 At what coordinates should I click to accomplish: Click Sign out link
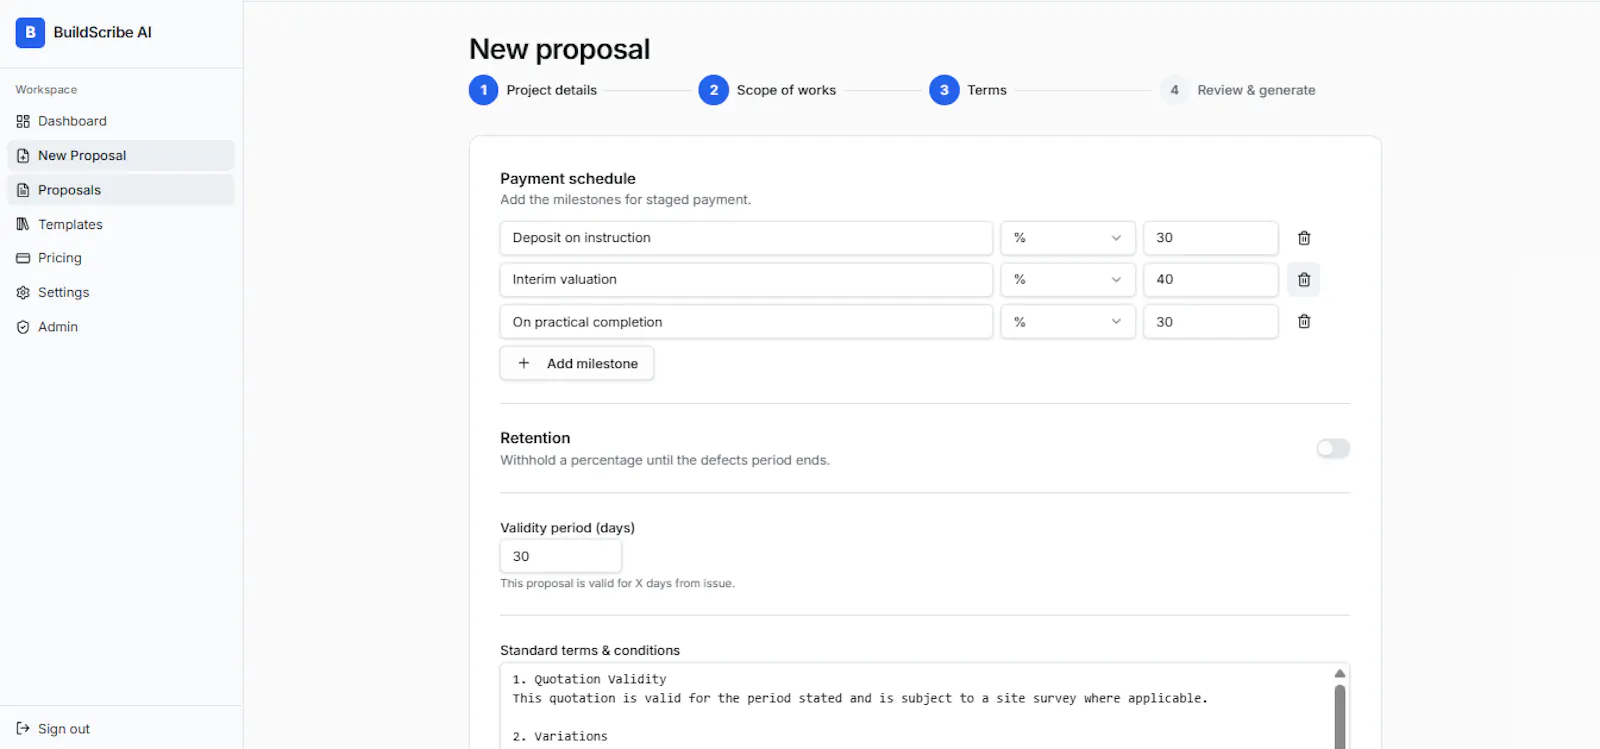[x=54, y=729]
